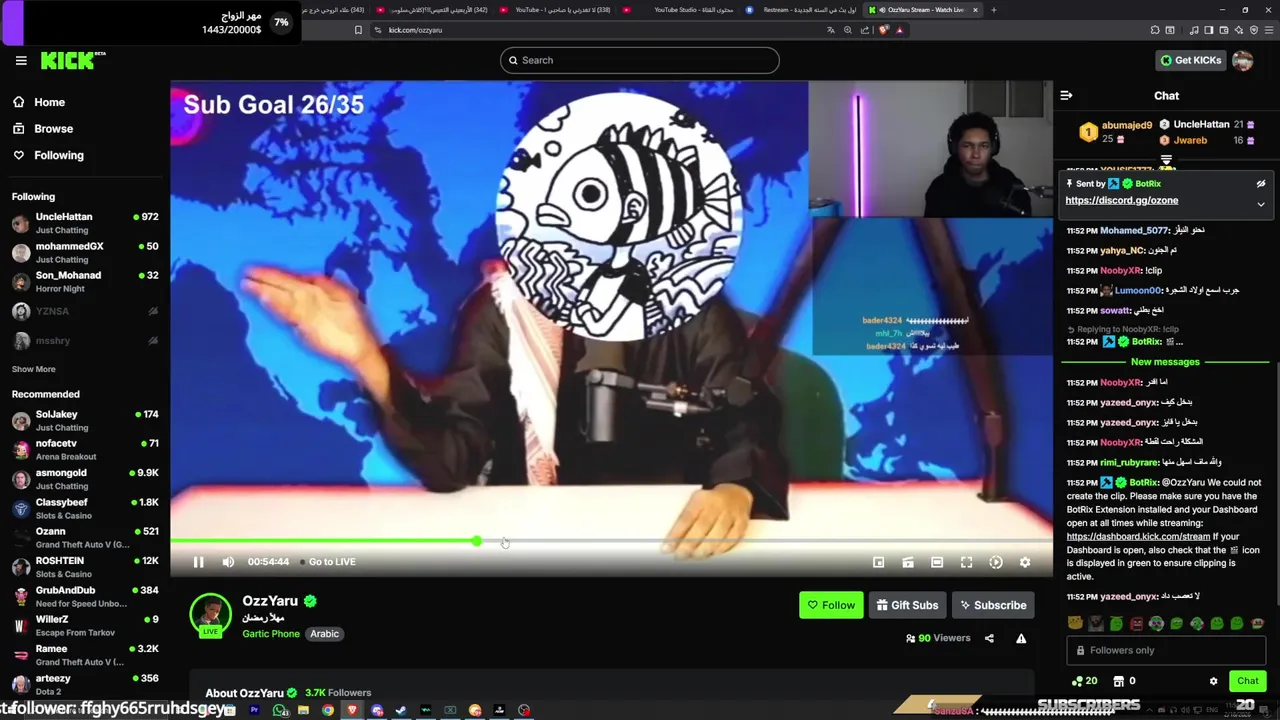Subscribe to OzzYaru
1280x720 pixels.
[x=992, y=605]
